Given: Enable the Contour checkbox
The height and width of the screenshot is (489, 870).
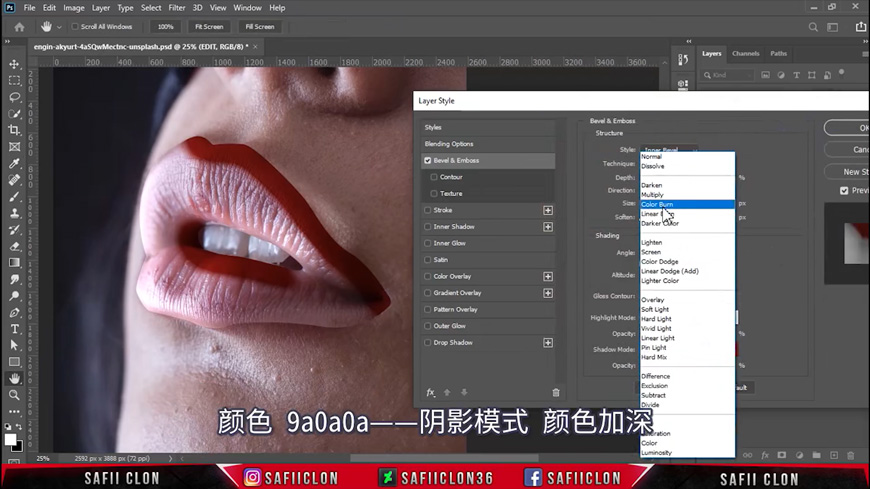Looking at the screenshot, I should [x=434, y=177].
